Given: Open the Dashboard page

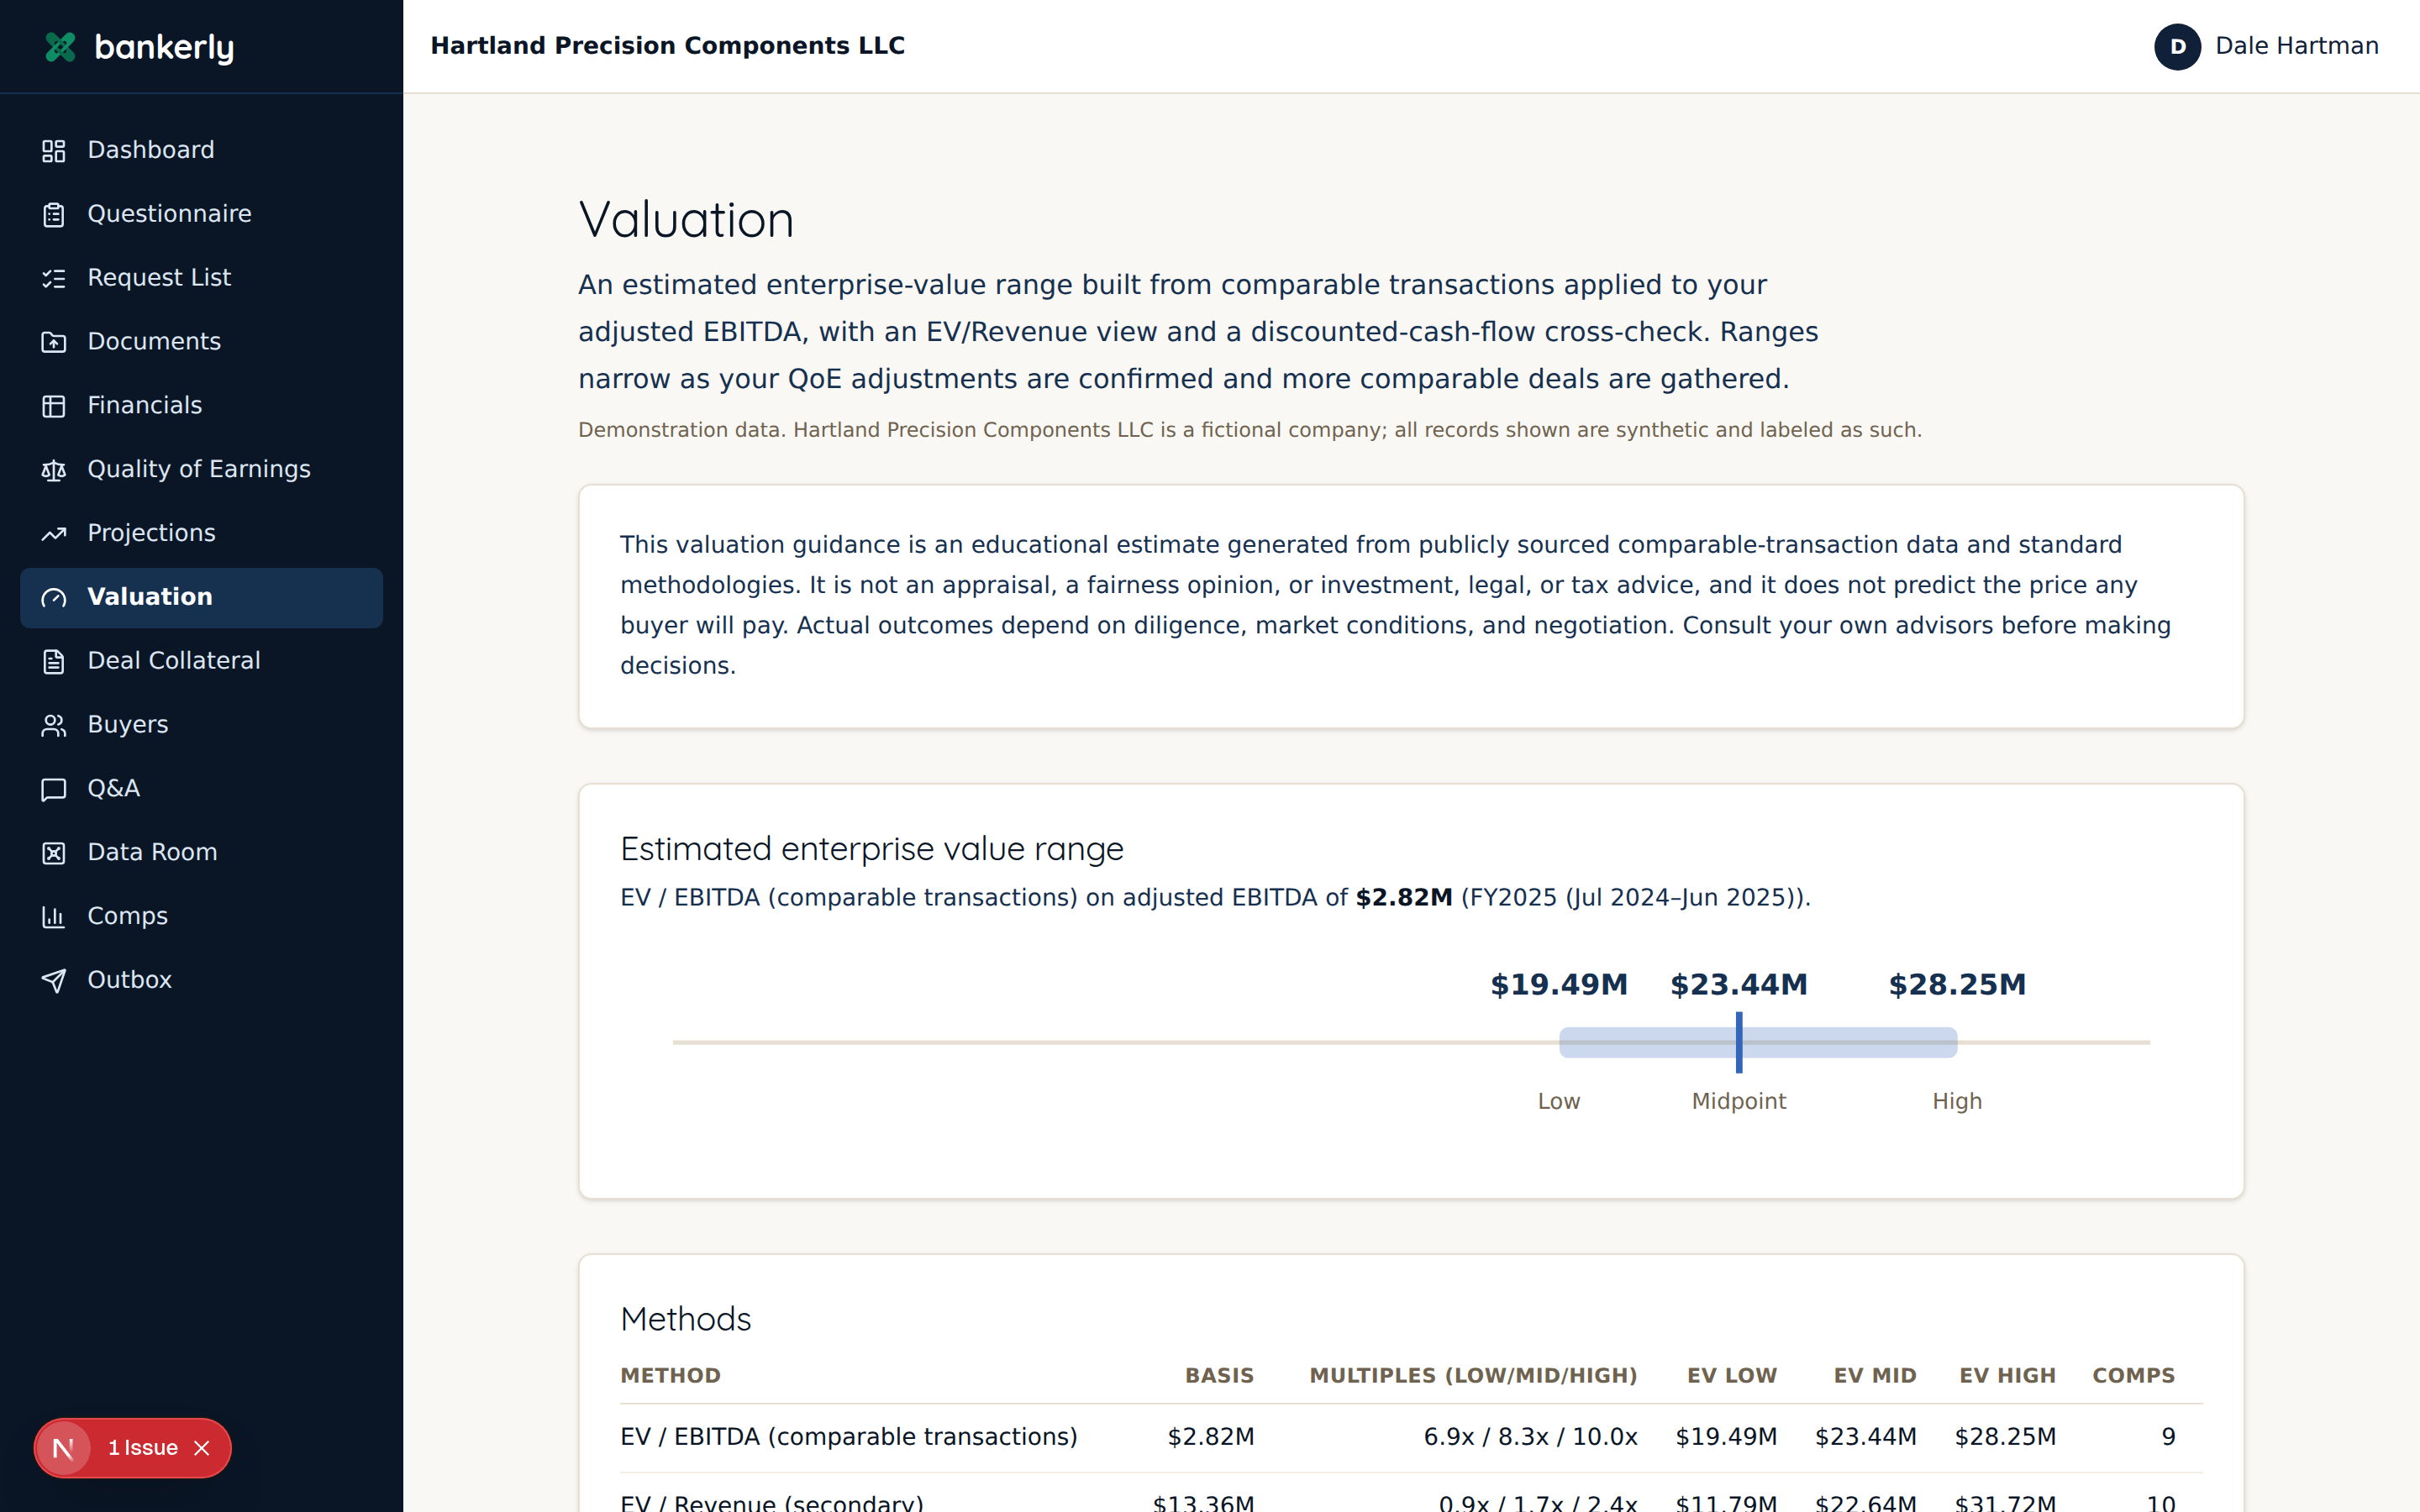Looking at the screenshot, I should coord(201,150).
